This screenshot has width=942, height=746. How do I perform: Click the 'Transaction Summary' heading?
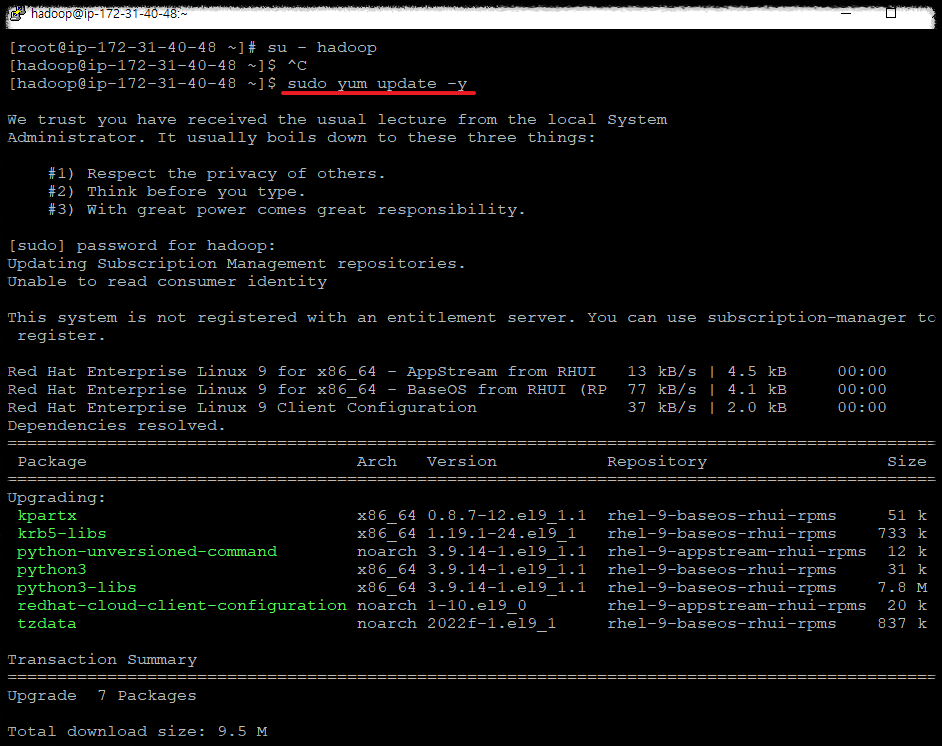point(102,660)
